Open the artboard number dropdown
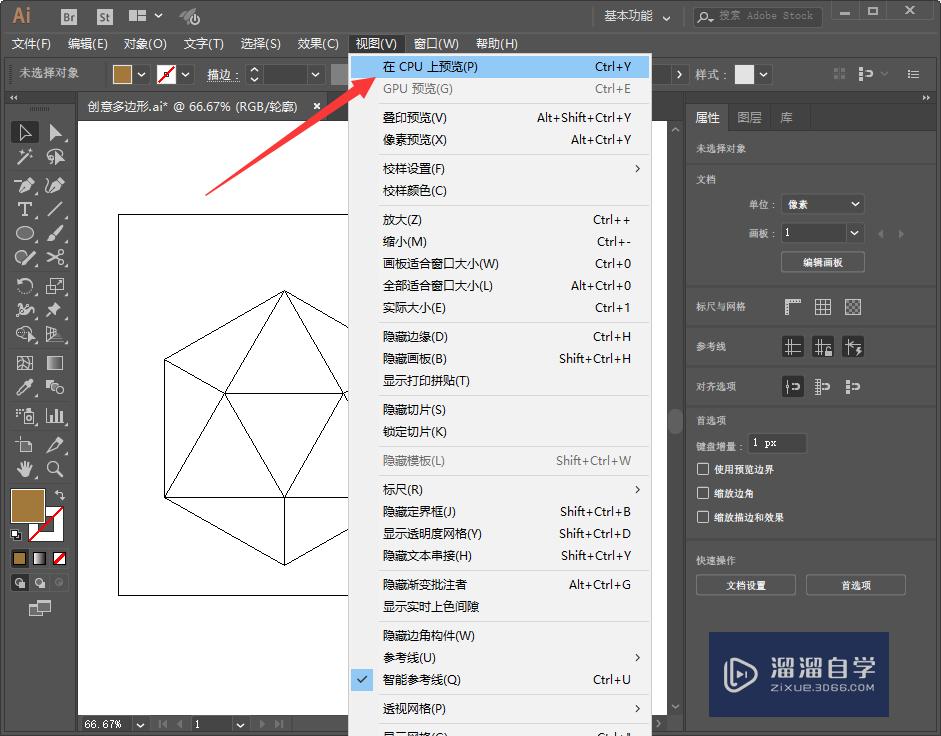This screenshot has width=941, height=736. (822, 232)
